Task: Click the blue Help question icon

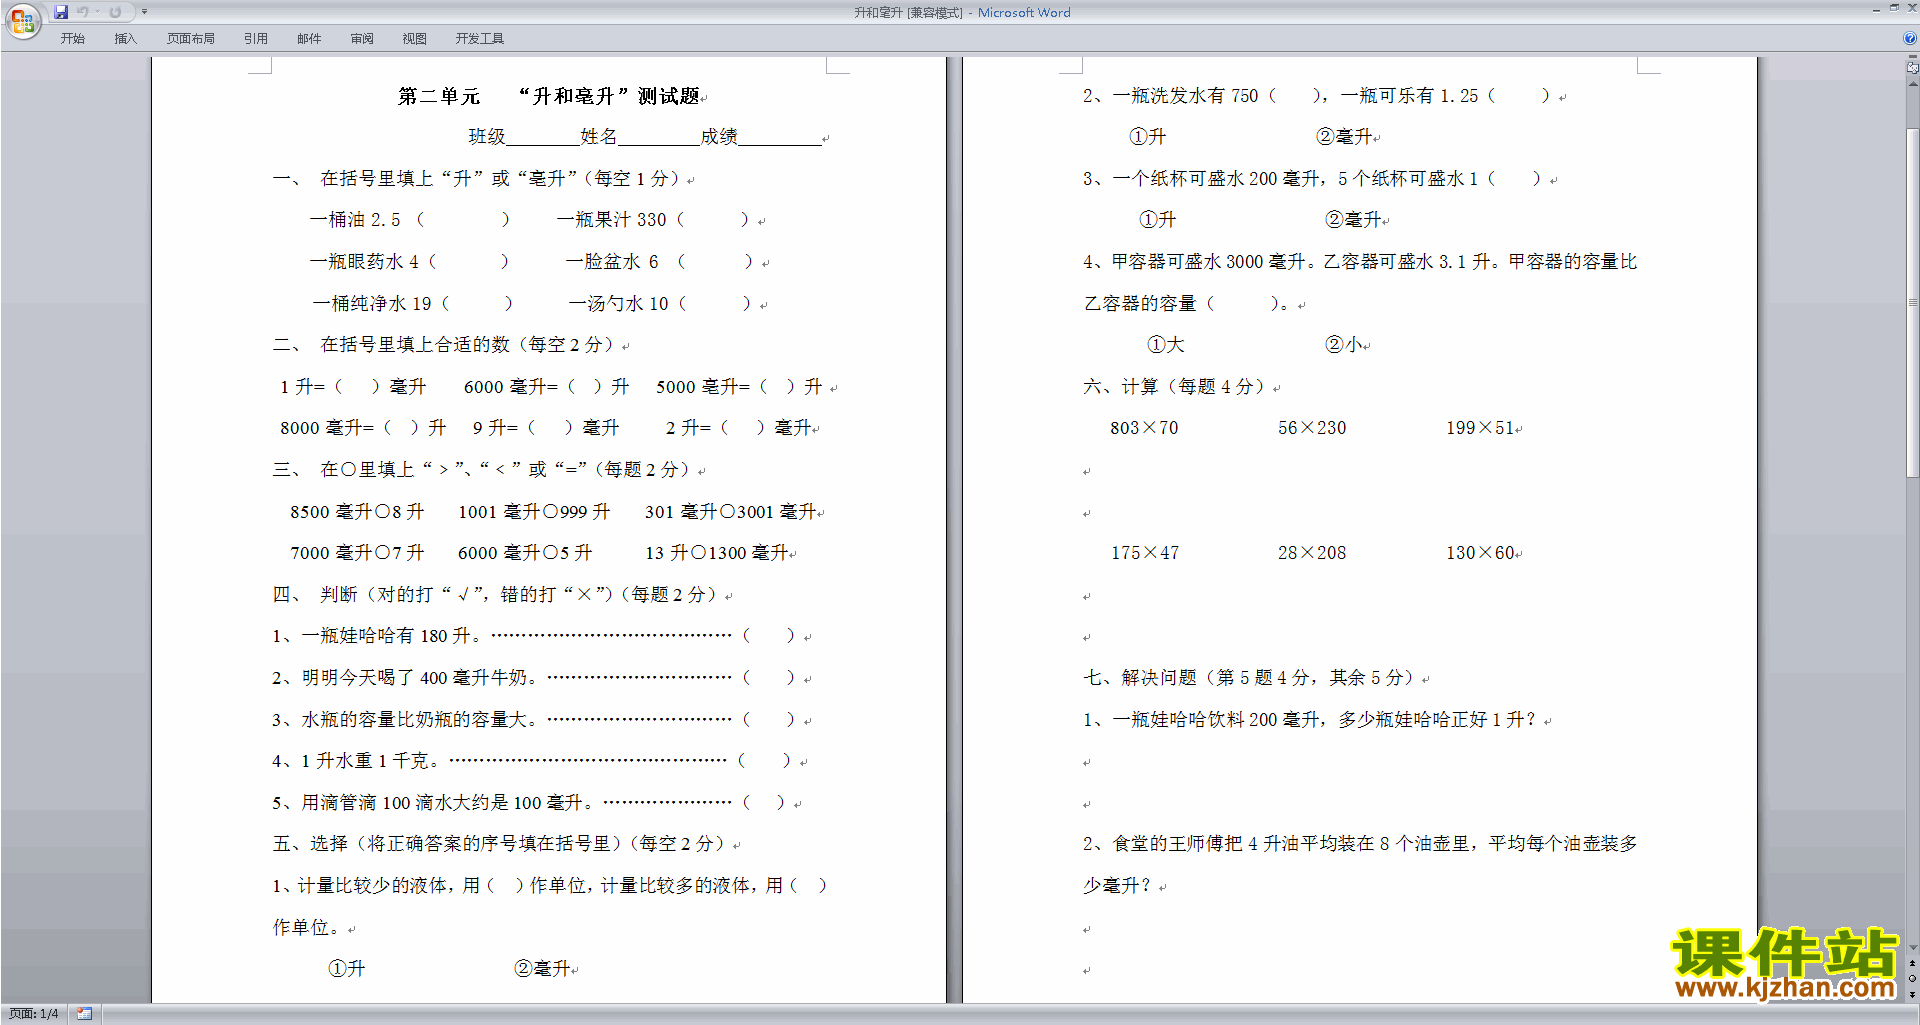Action: [x=1910, y=39]
